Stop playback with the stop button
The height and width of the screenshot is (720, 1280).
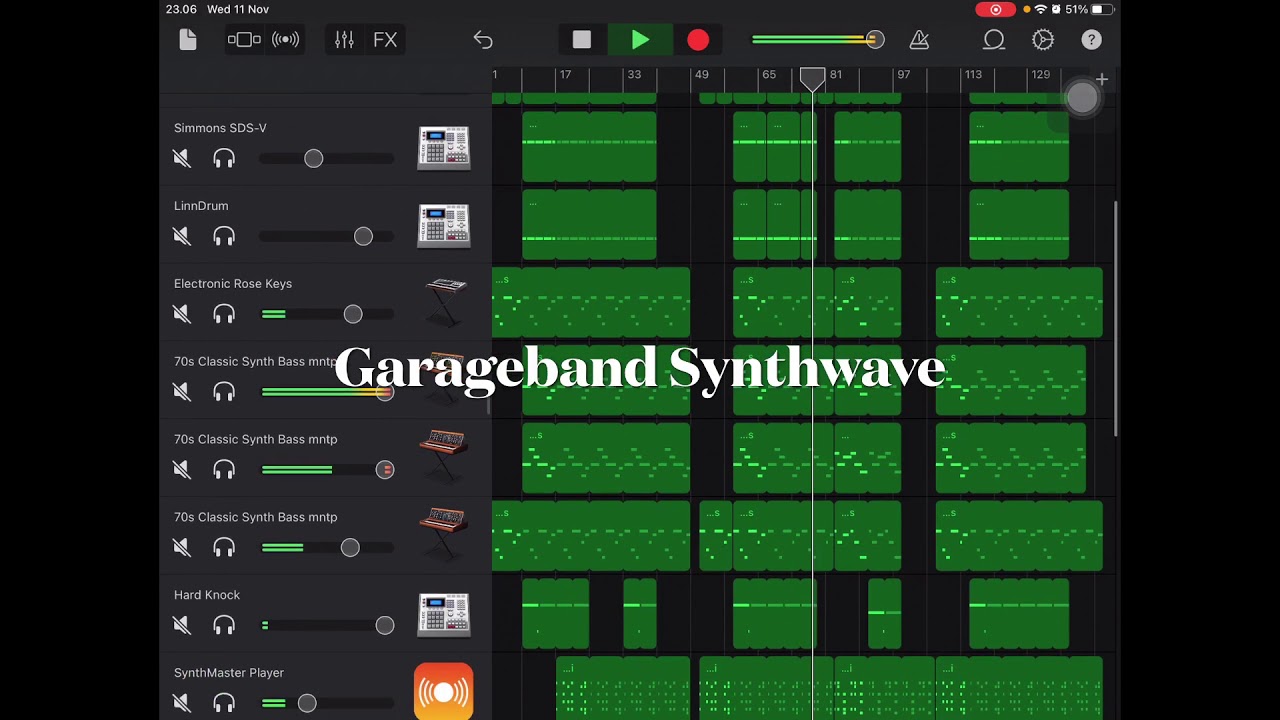coord(582,40)
